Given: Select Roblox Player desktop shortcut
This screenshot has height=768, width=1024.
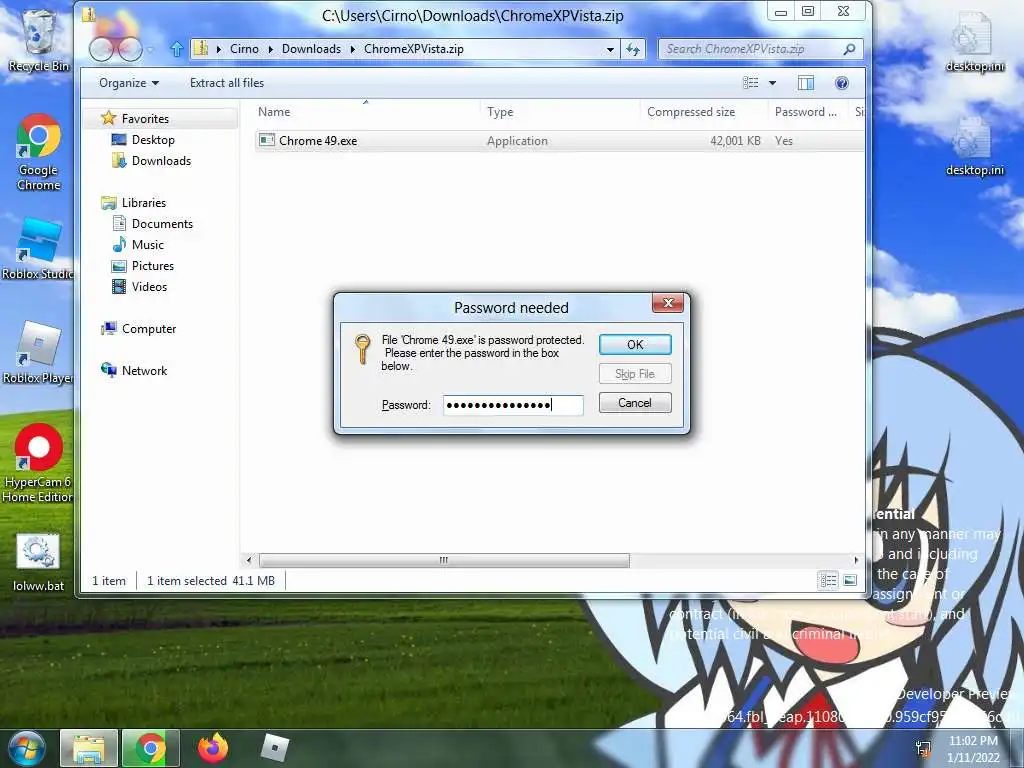Looking at the screenshot, I should point(38,353).
